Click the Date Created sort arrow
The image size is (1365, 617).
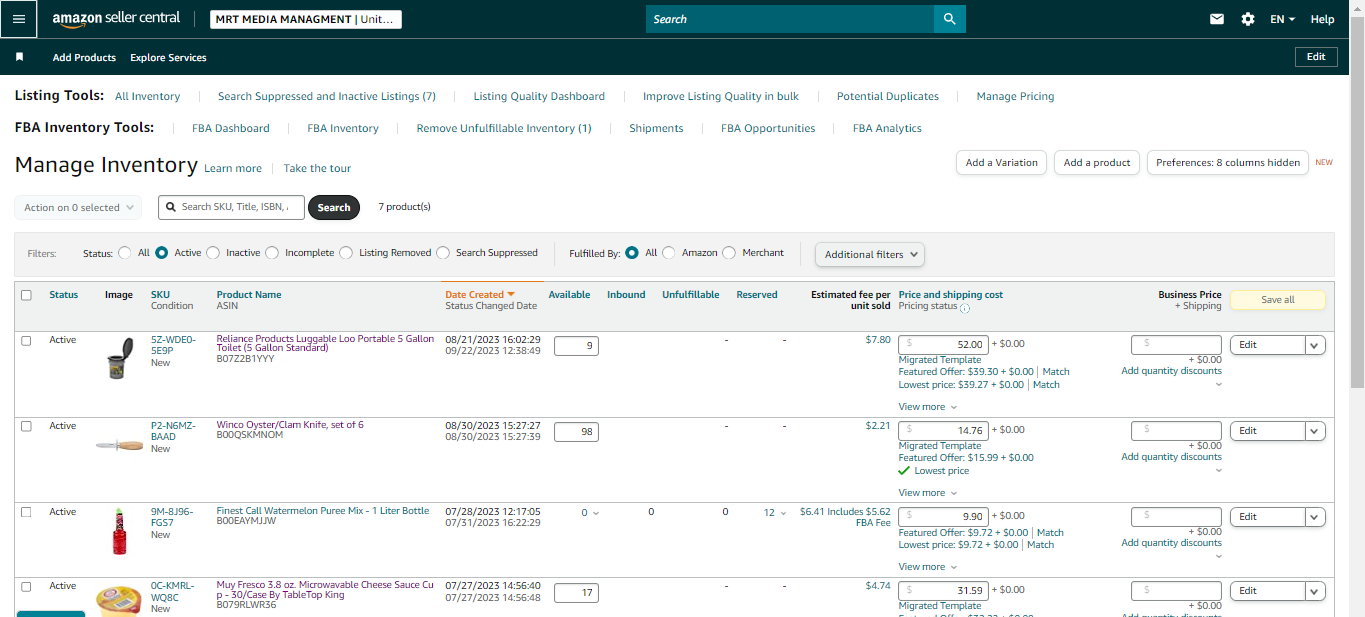[x=511, y=294]
